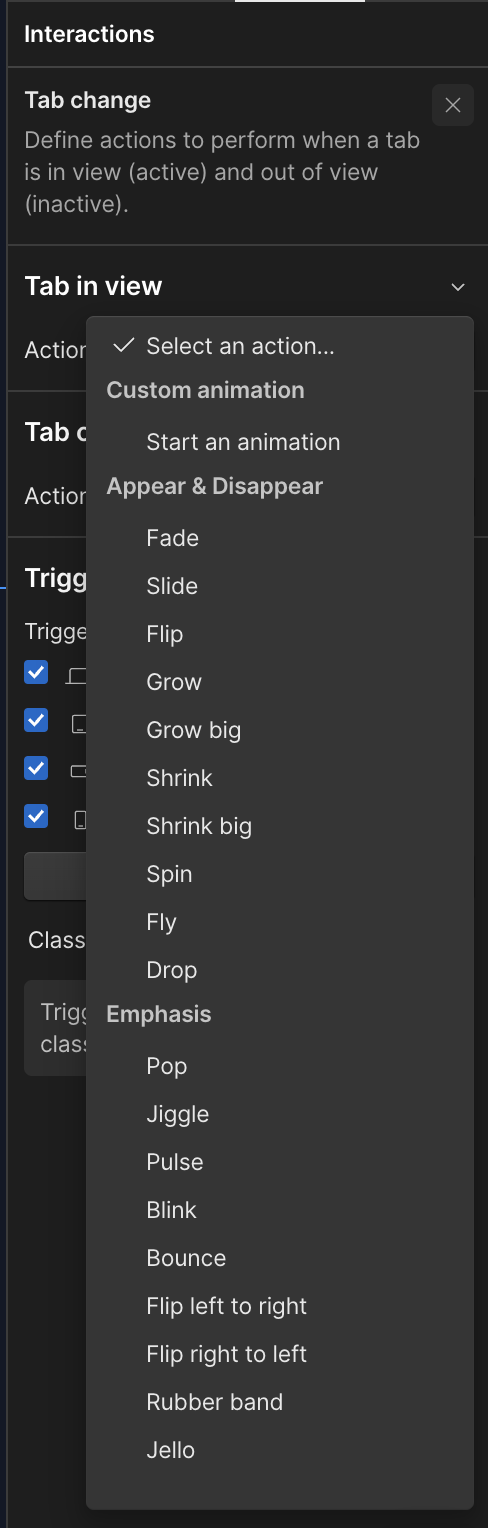Viewport: 488px width, 1528px height.
Task: Toggle the third device checkbox
Action: click(36, 768)
